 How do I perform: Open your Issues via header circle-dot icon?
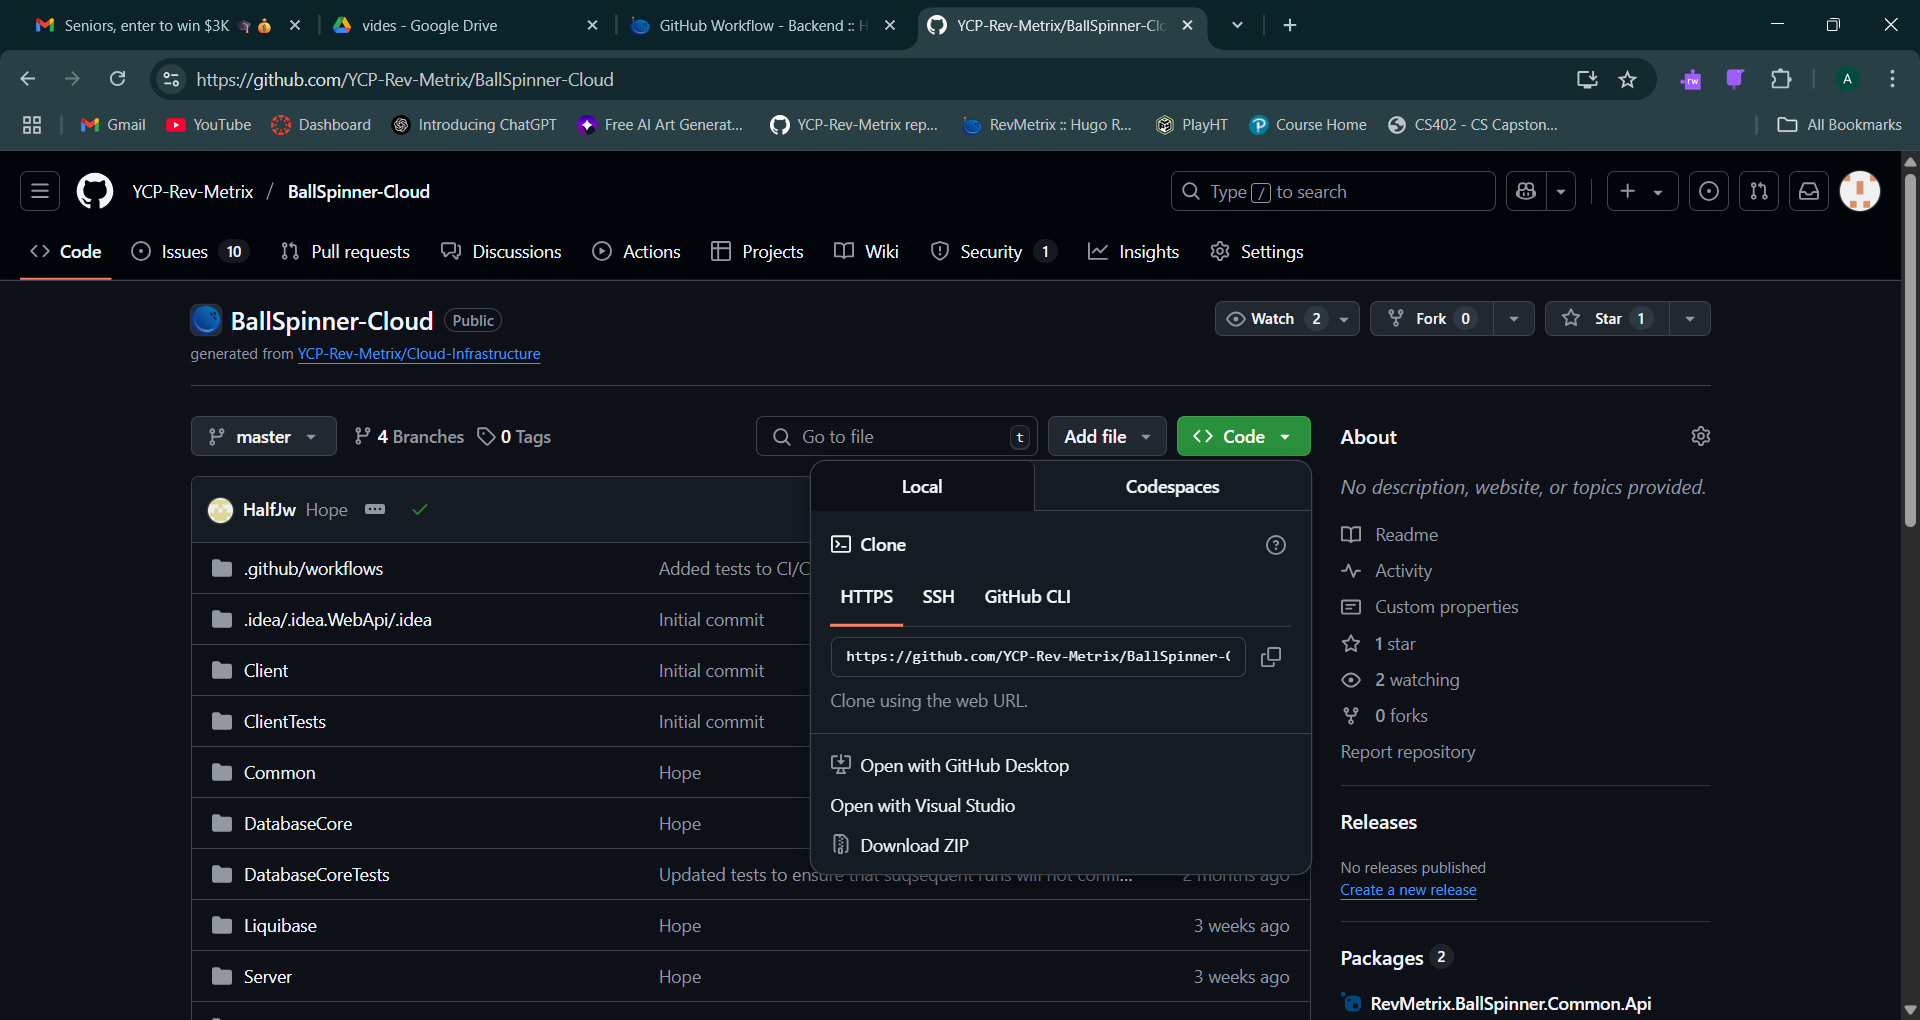coord(1709,191)
